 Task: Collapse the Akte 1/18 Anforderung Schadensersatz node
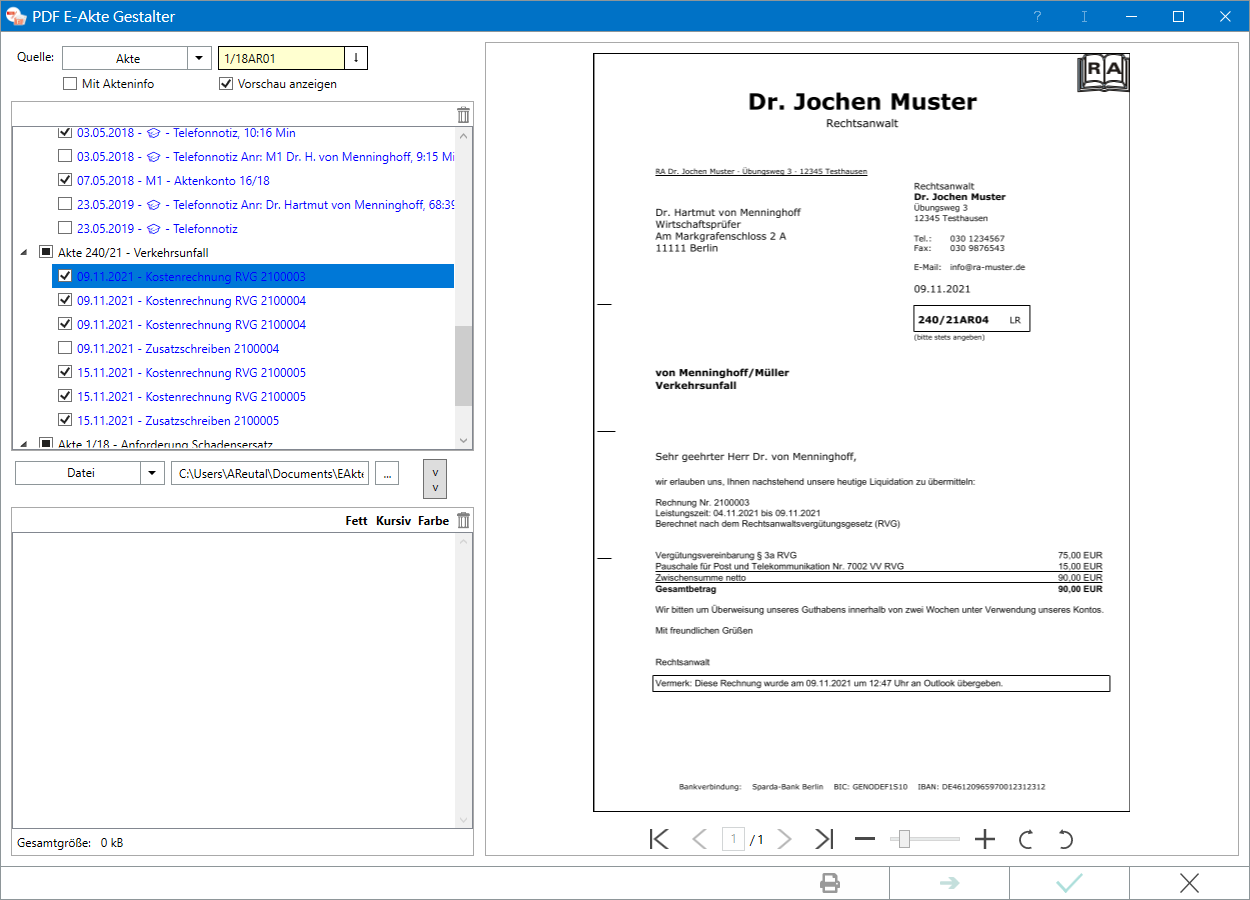click(23, 443)
